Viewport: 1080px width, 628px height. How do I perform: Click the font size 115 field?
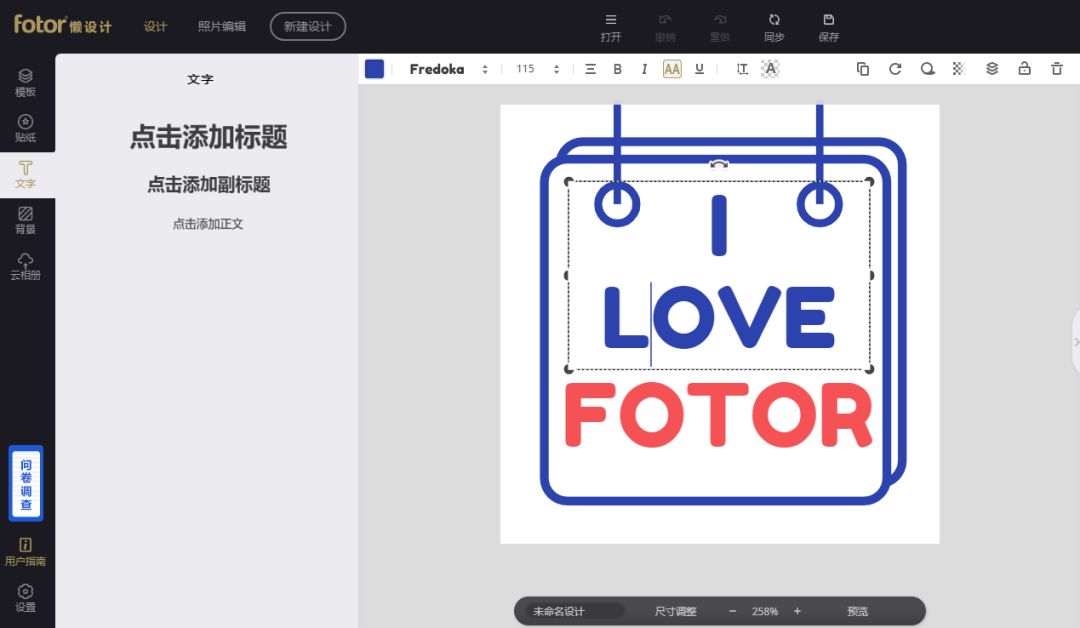(526, 69)
